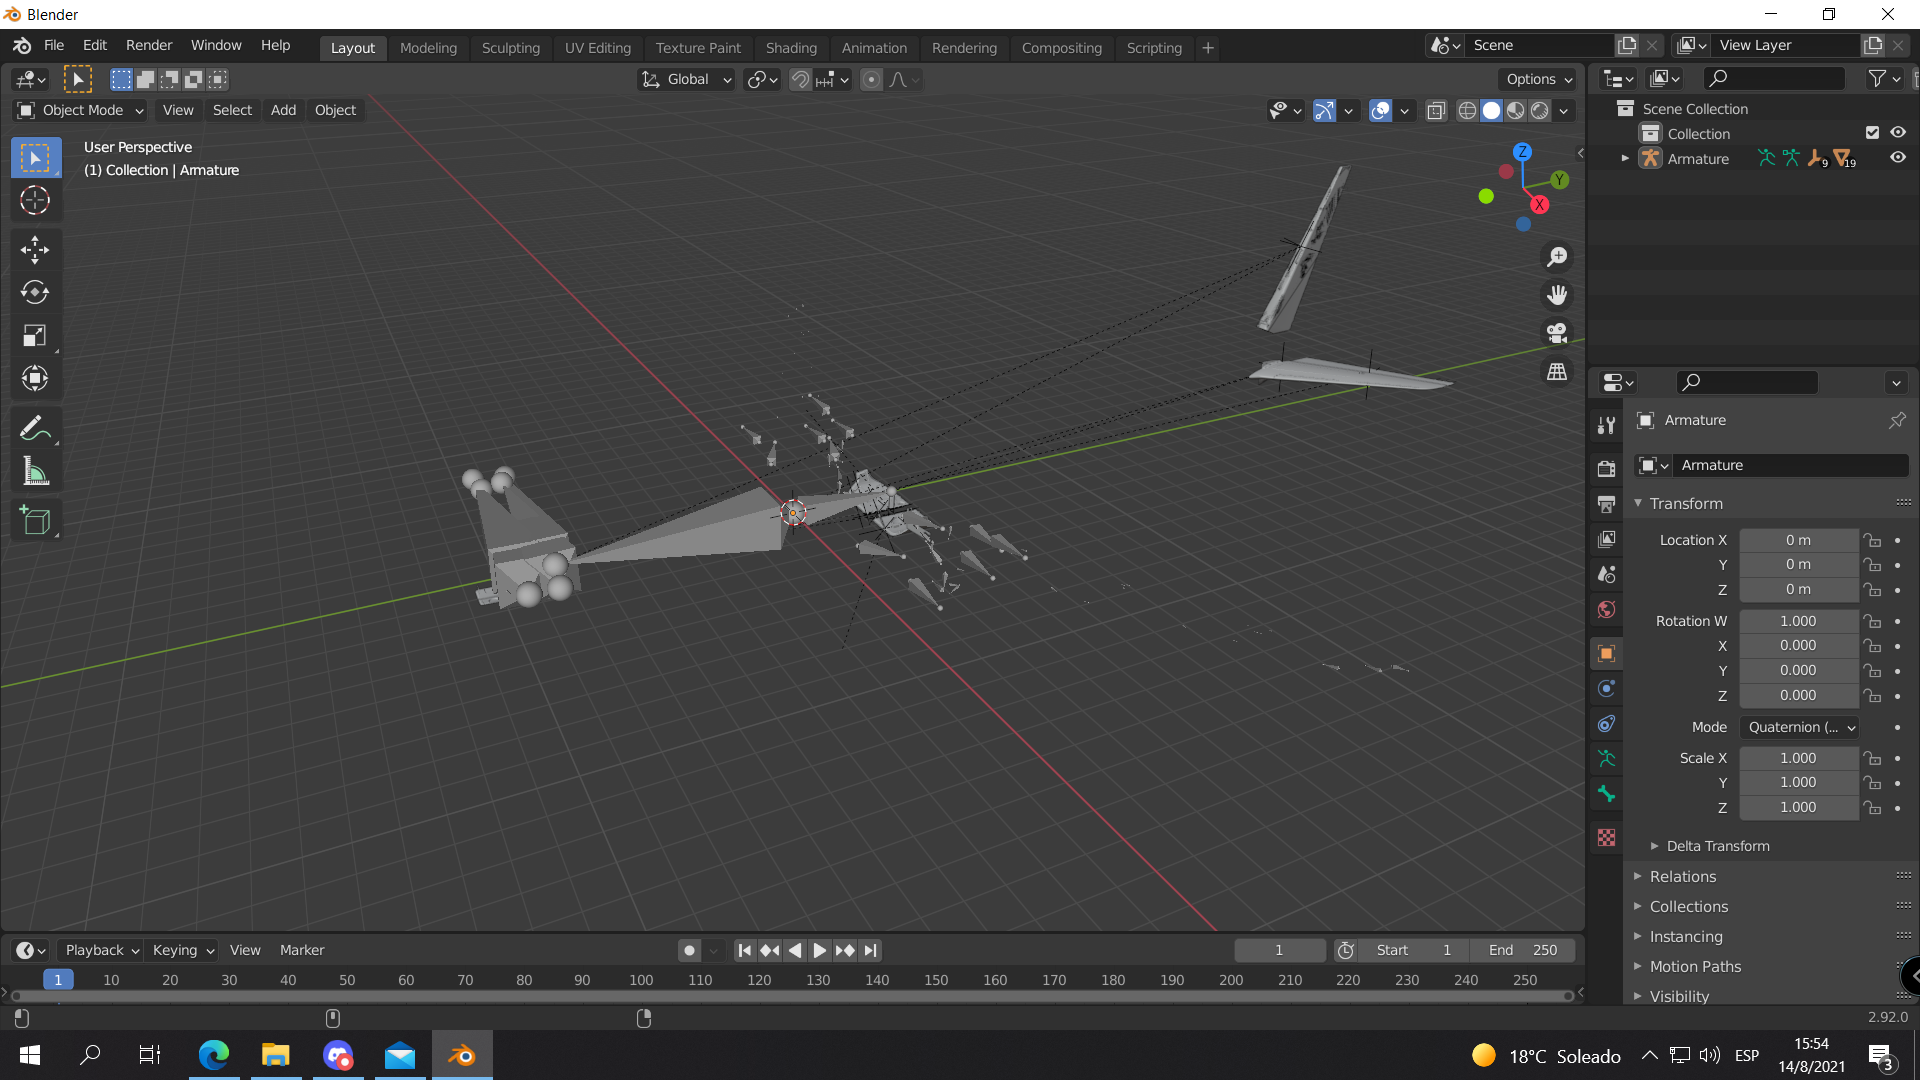This screenshot has width=1920, height=1080.
Task: Open the Bone Properties tab
Action: pyautogui.click(x=1607, y=794)
